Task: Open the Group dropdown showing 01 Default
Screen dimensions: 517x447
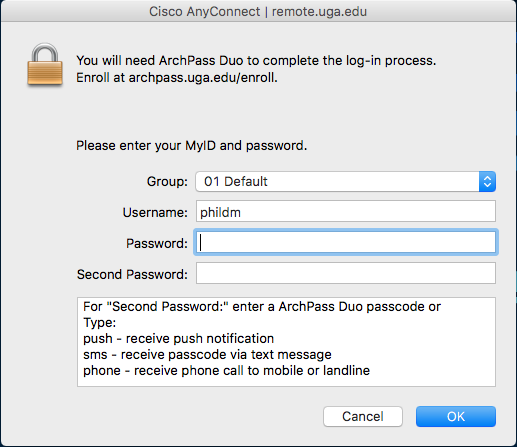Action: click(345, 181)
